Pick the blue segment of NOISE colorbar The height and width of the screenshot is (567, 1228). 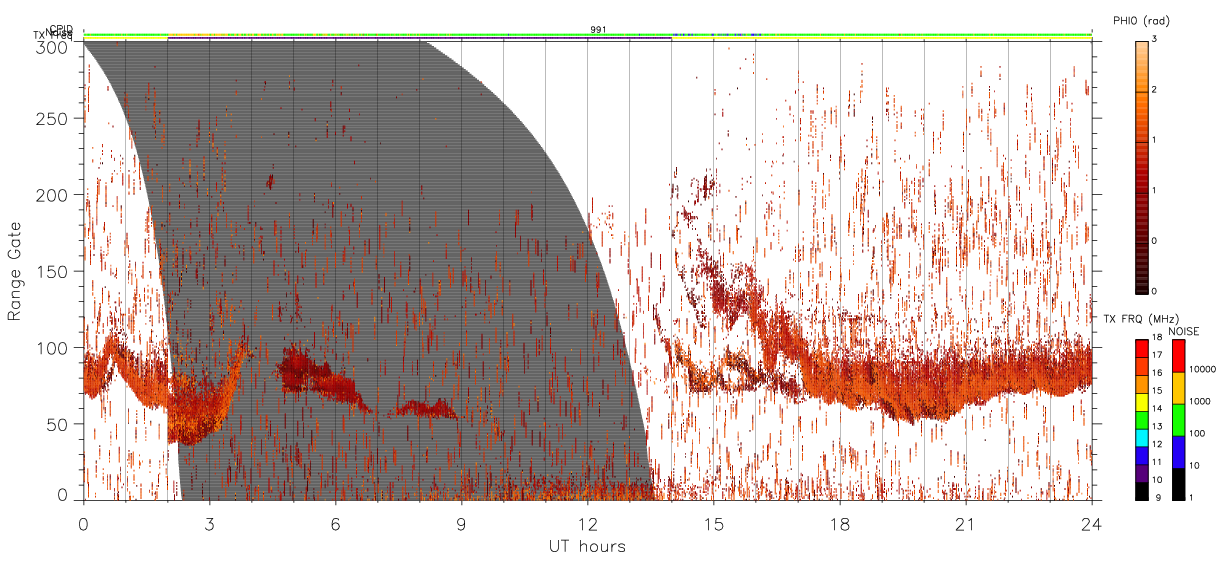(1178, 452)
